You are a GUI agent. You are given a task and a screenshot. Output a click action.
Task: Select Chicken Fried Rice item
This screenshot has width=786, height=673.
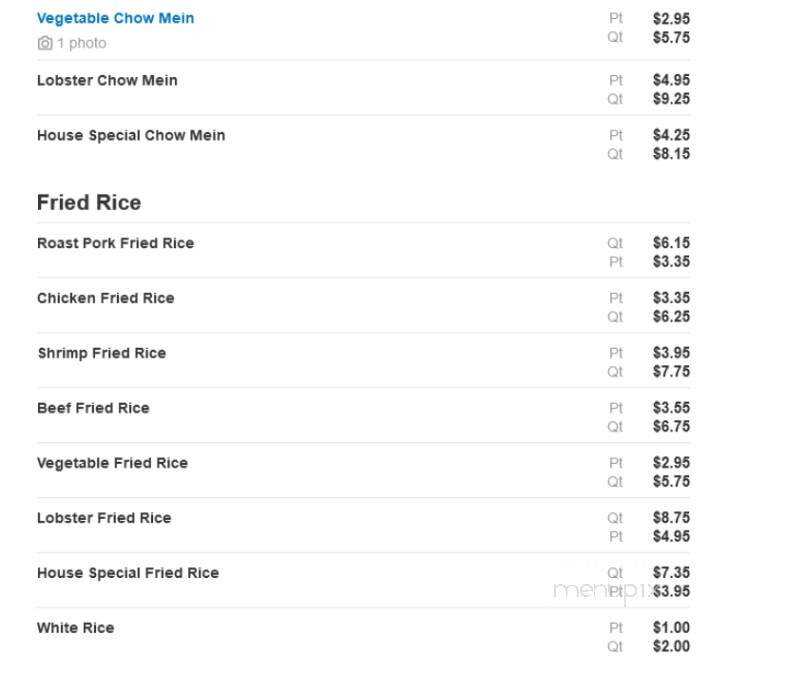[x=105, y=298]
